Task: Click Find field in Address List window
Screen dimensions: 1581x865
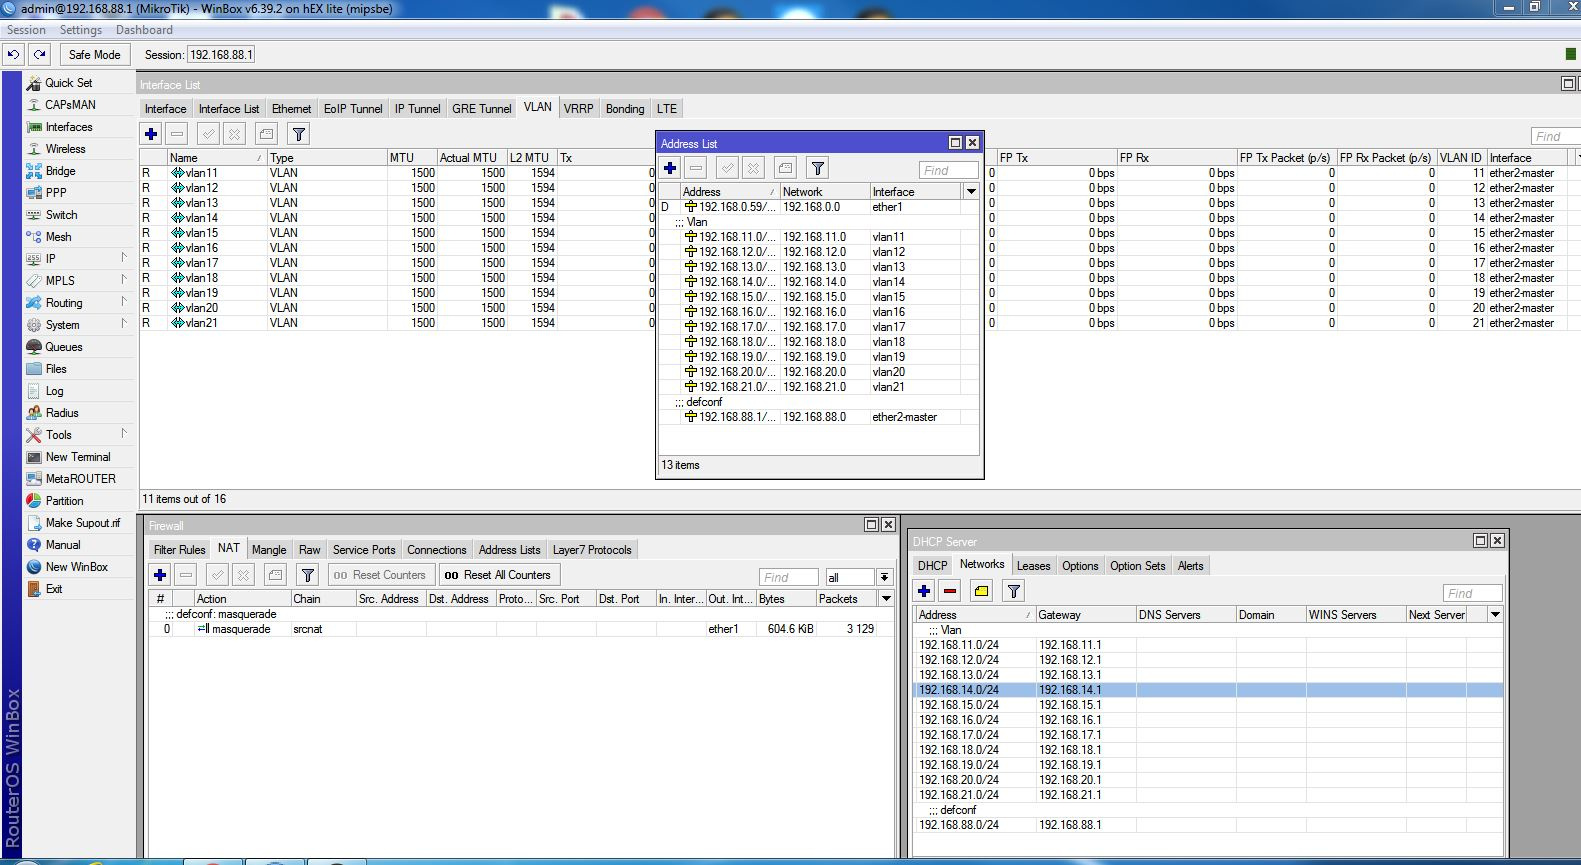Action: pyautogui.click(x=948, y=170)
